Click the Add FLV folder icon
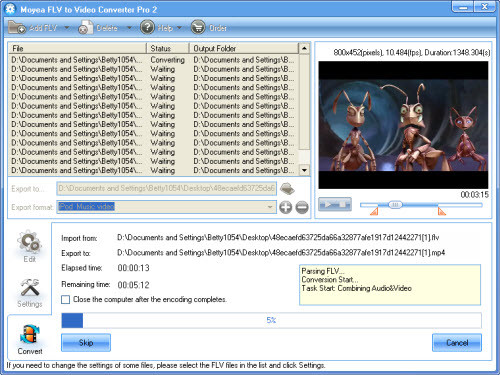500x375 pixels. tap(17, 28)
